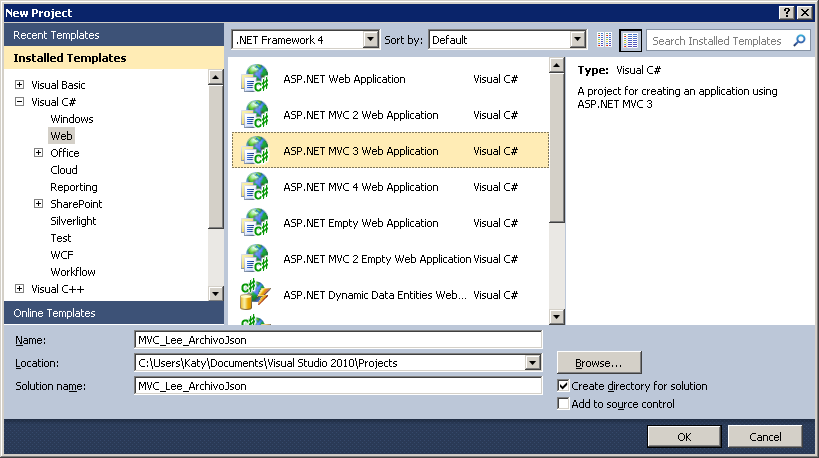Click the ASP.NET Empty Web Application icon
Viewport: 819px width, 458px height.
coord(255,223)
